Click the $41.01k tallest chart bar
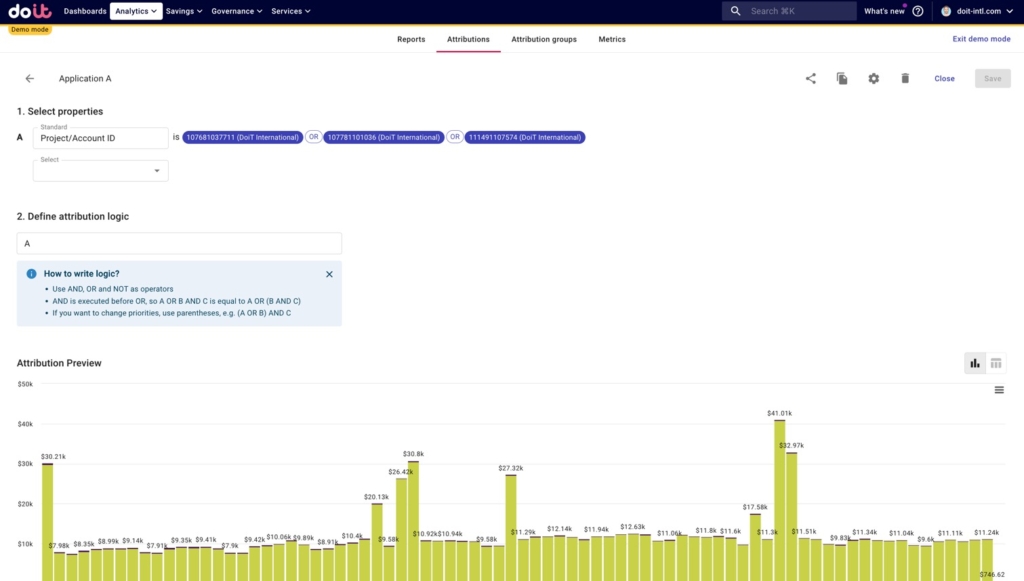Viewport: 1024px width, 581px height. coord(779,500)
